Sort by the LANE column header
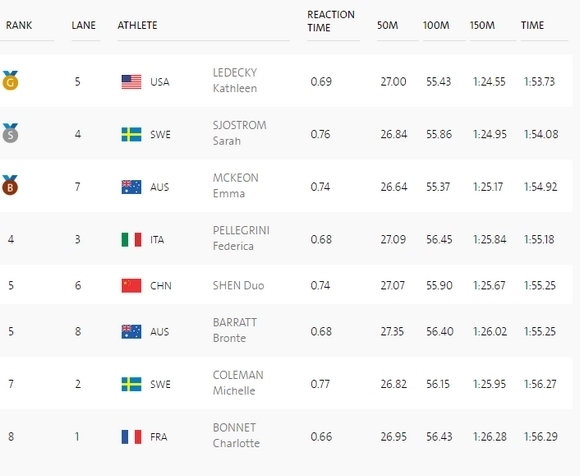The image size is (580, 476). pyautogui.click(x=84, y=25)
